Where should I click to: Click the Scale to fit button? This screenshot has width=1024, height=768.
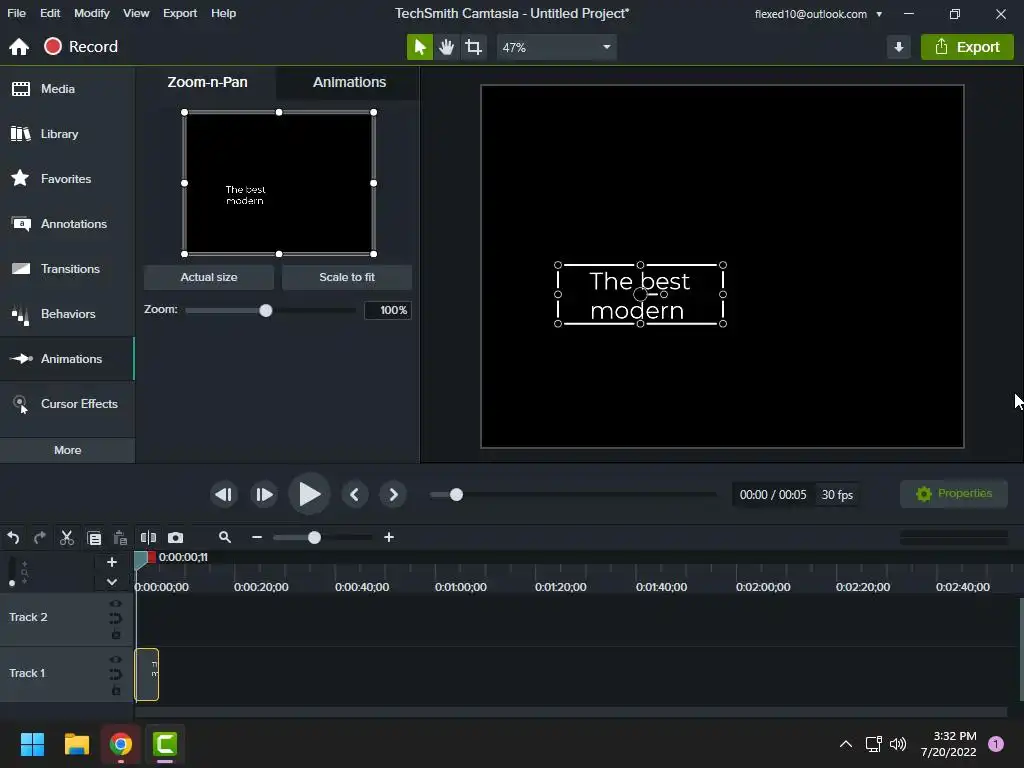347,278
